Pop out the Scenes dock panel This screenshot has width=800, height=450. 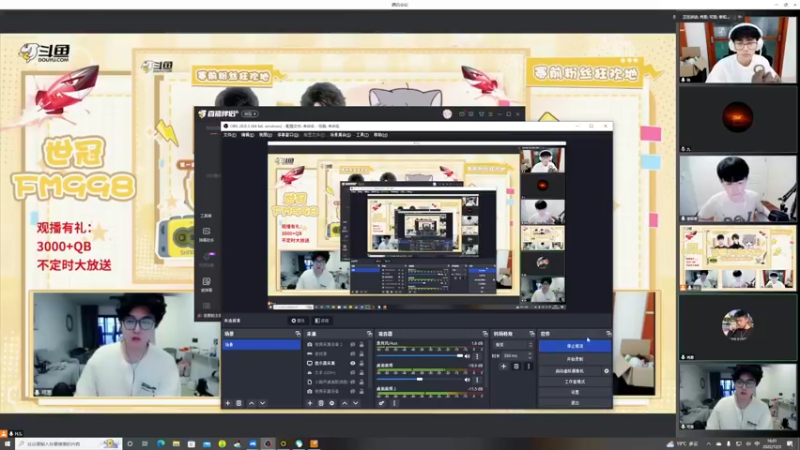[x=298, y=334]
